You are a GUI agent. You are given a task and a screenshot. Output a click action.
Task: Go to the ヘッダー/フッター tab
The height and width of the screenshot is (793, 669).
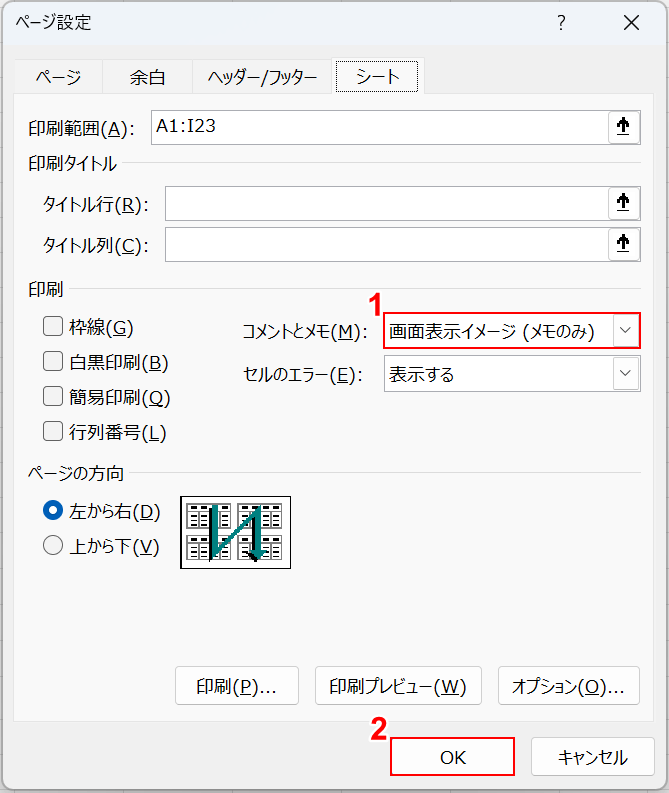pos(262,77)
